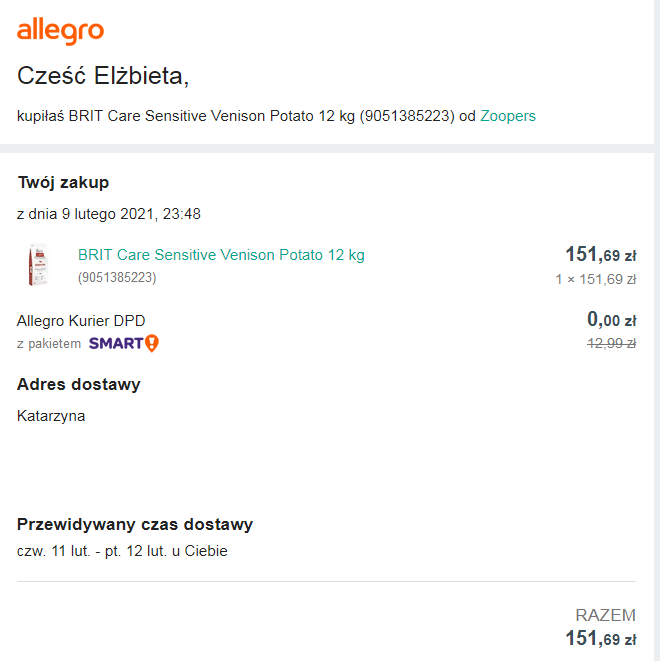Click the "RAZEM" total label
Viewport: 660px width, 661px height.
tap(605, 615)
